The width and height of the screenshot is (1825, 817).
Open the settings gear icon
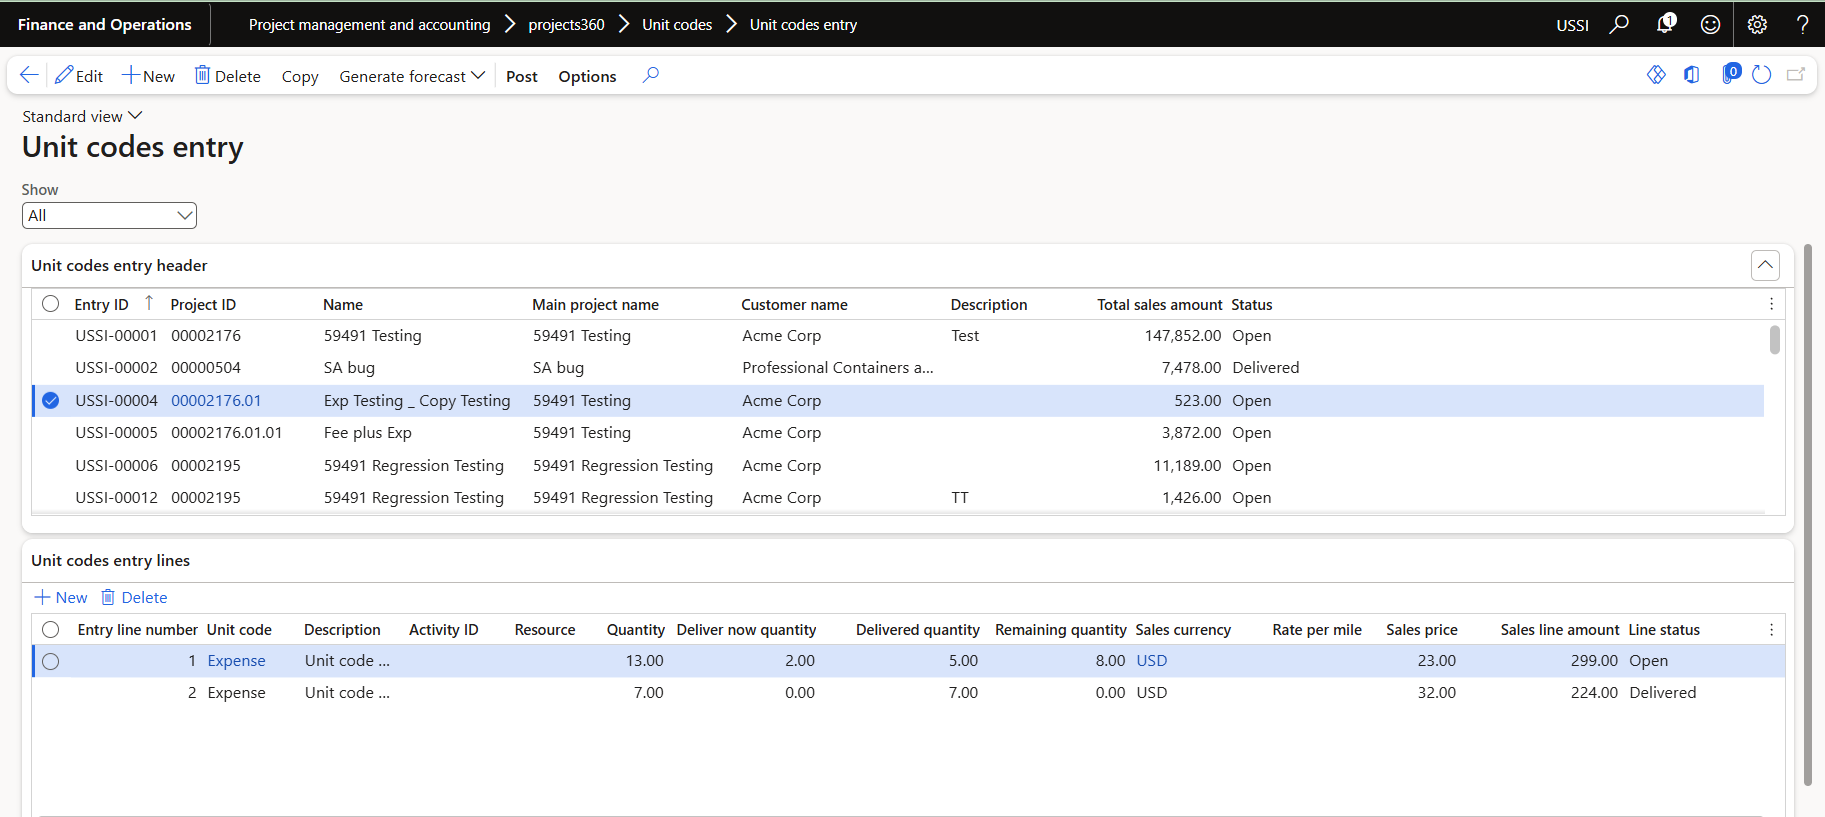click(1757, 24)
